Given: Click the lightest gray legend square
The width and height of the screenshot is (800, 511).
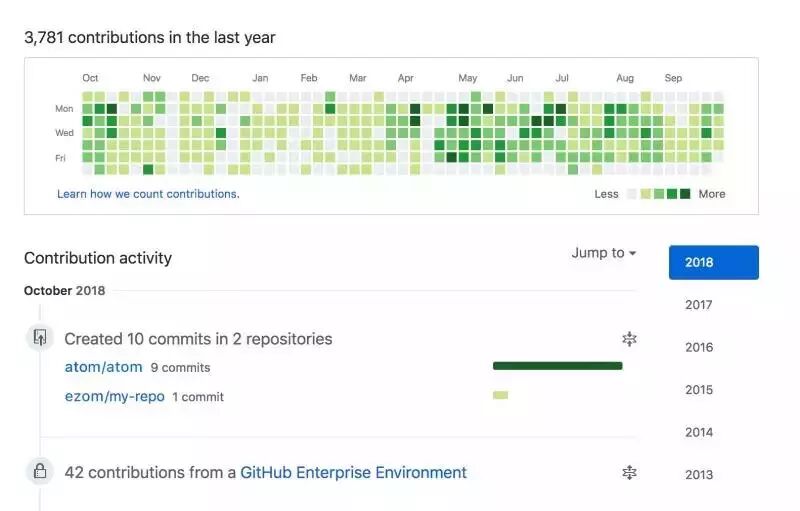Looking at the screenshot, I should coord(632,194).
